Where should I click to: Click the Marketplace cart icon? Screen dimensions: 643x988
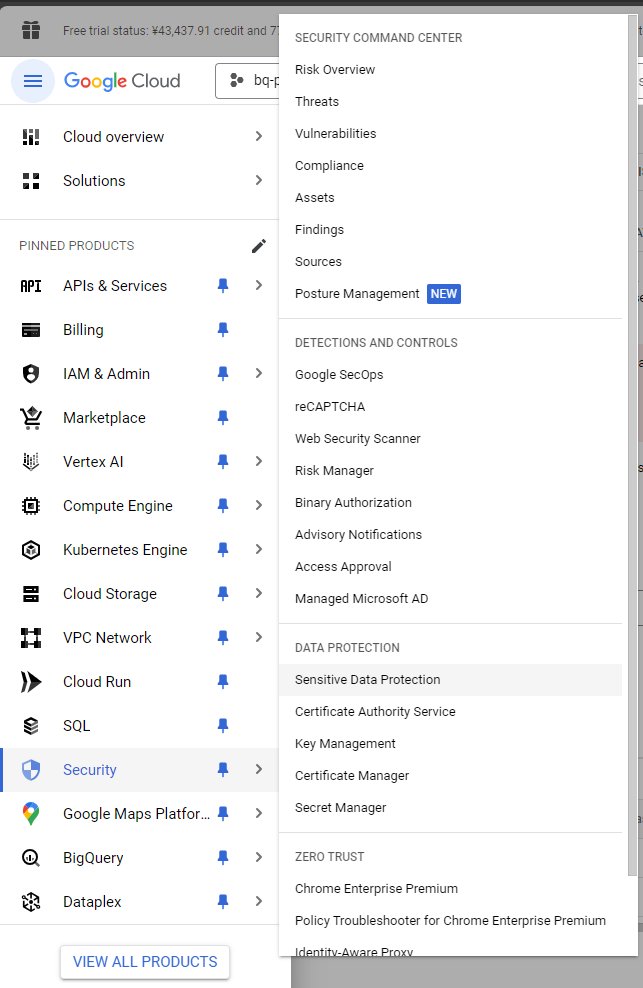[31, 418]
